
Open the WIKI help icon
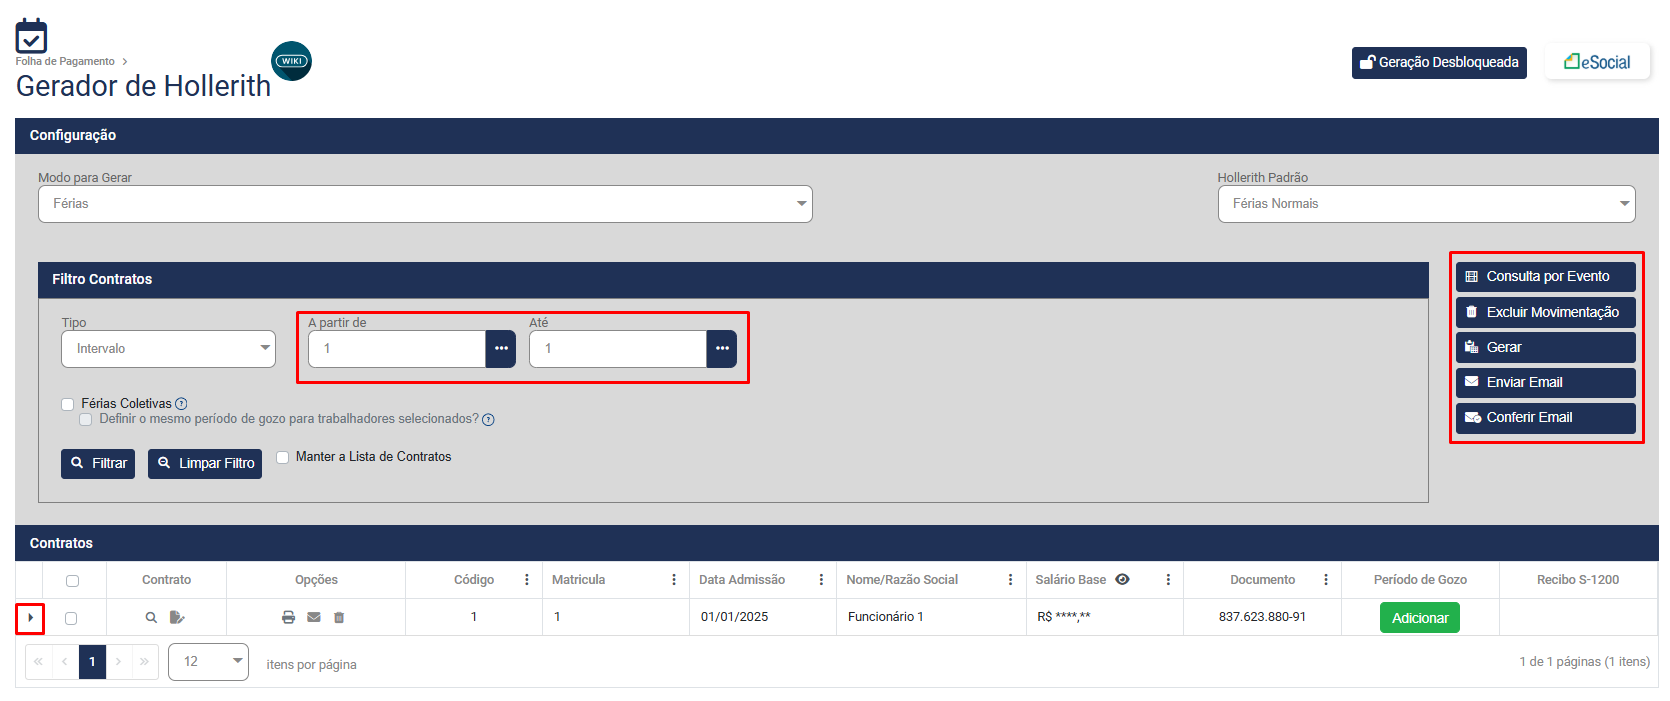291,61
